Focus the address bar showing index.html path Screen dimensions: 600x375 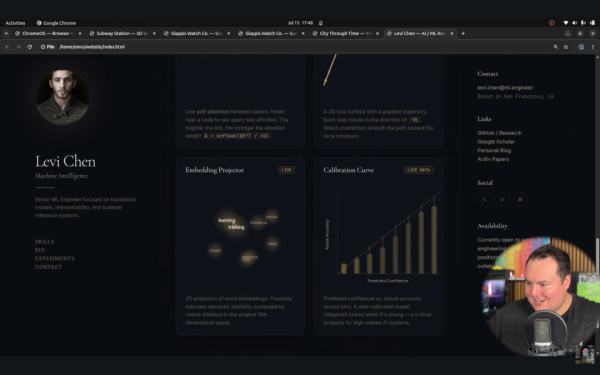pyautogui.click(x=298, y=47)
